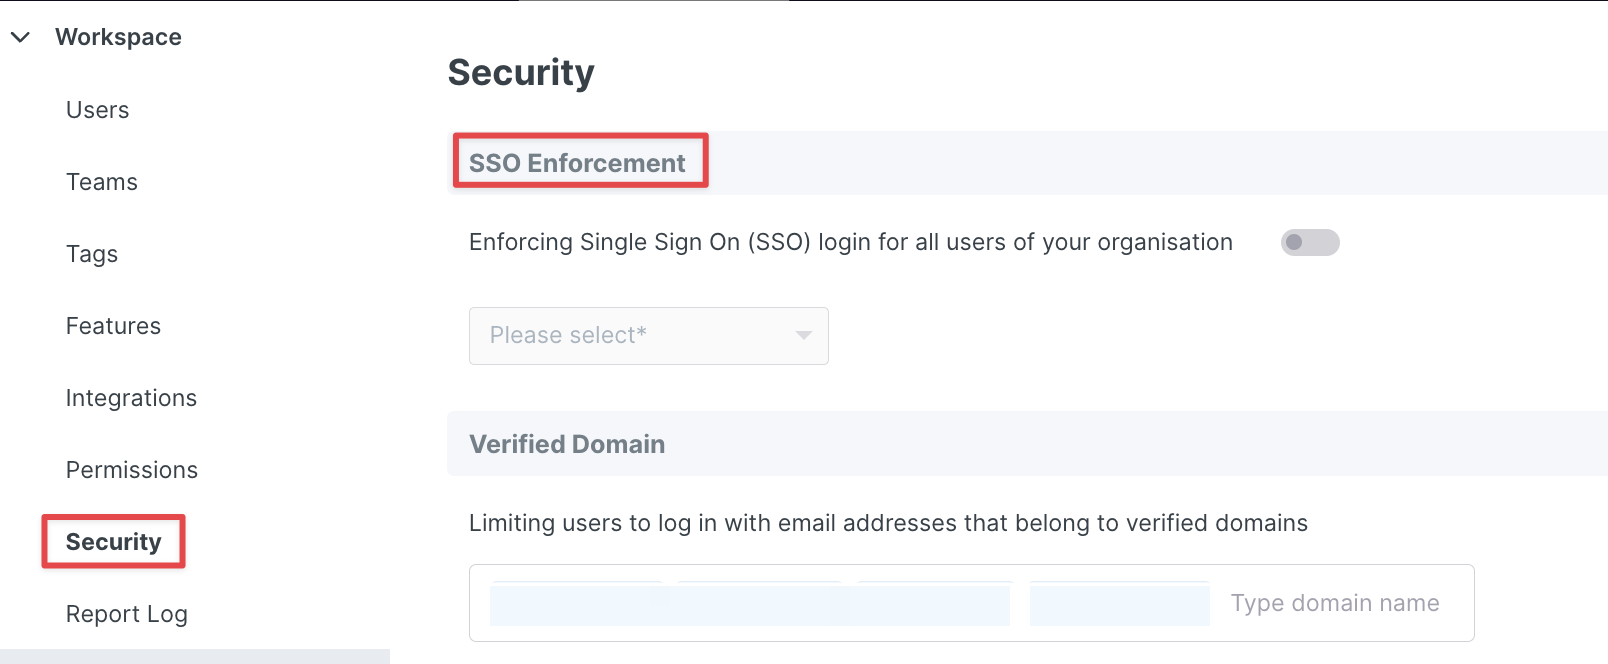The height and width of the screenshot is (664, 1608).
Task: Open the Users page
Action: [97, 110]
